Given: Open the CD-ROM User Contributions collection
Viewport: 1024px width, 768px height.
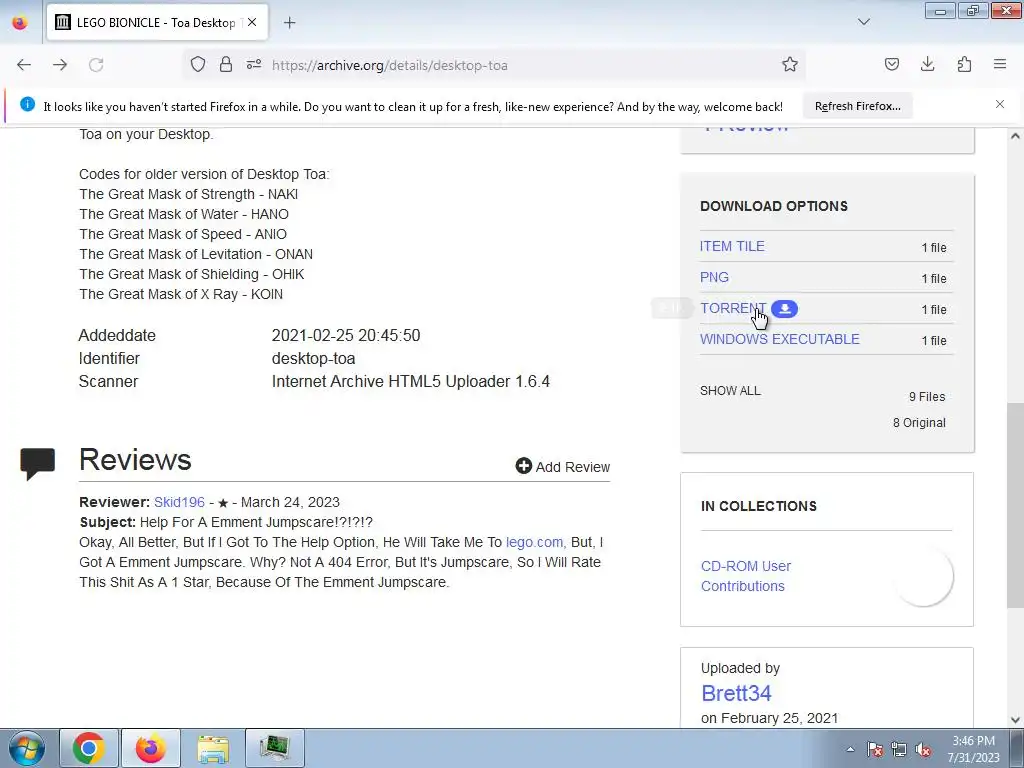Looking at the screenshot, I should click(746, 576).
